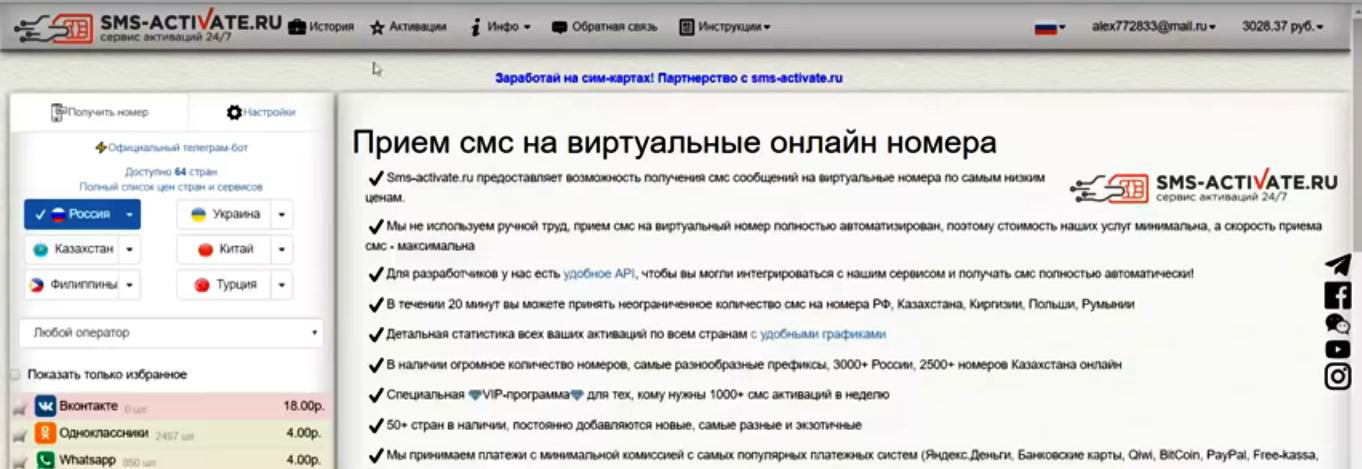Open the История menu item
The image size is (1362, 469).
pyautogui.click(x=321, y=27)
